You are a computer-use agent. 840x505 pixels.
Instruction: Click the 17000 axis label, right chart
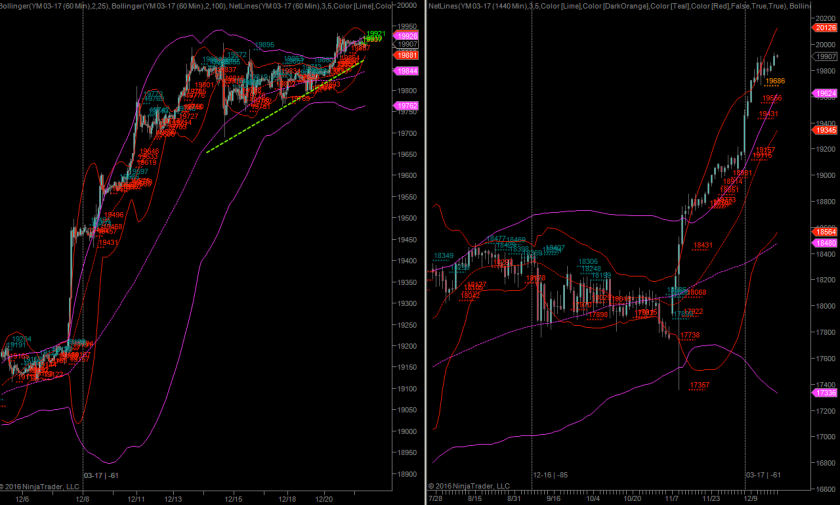coord(826,437)
